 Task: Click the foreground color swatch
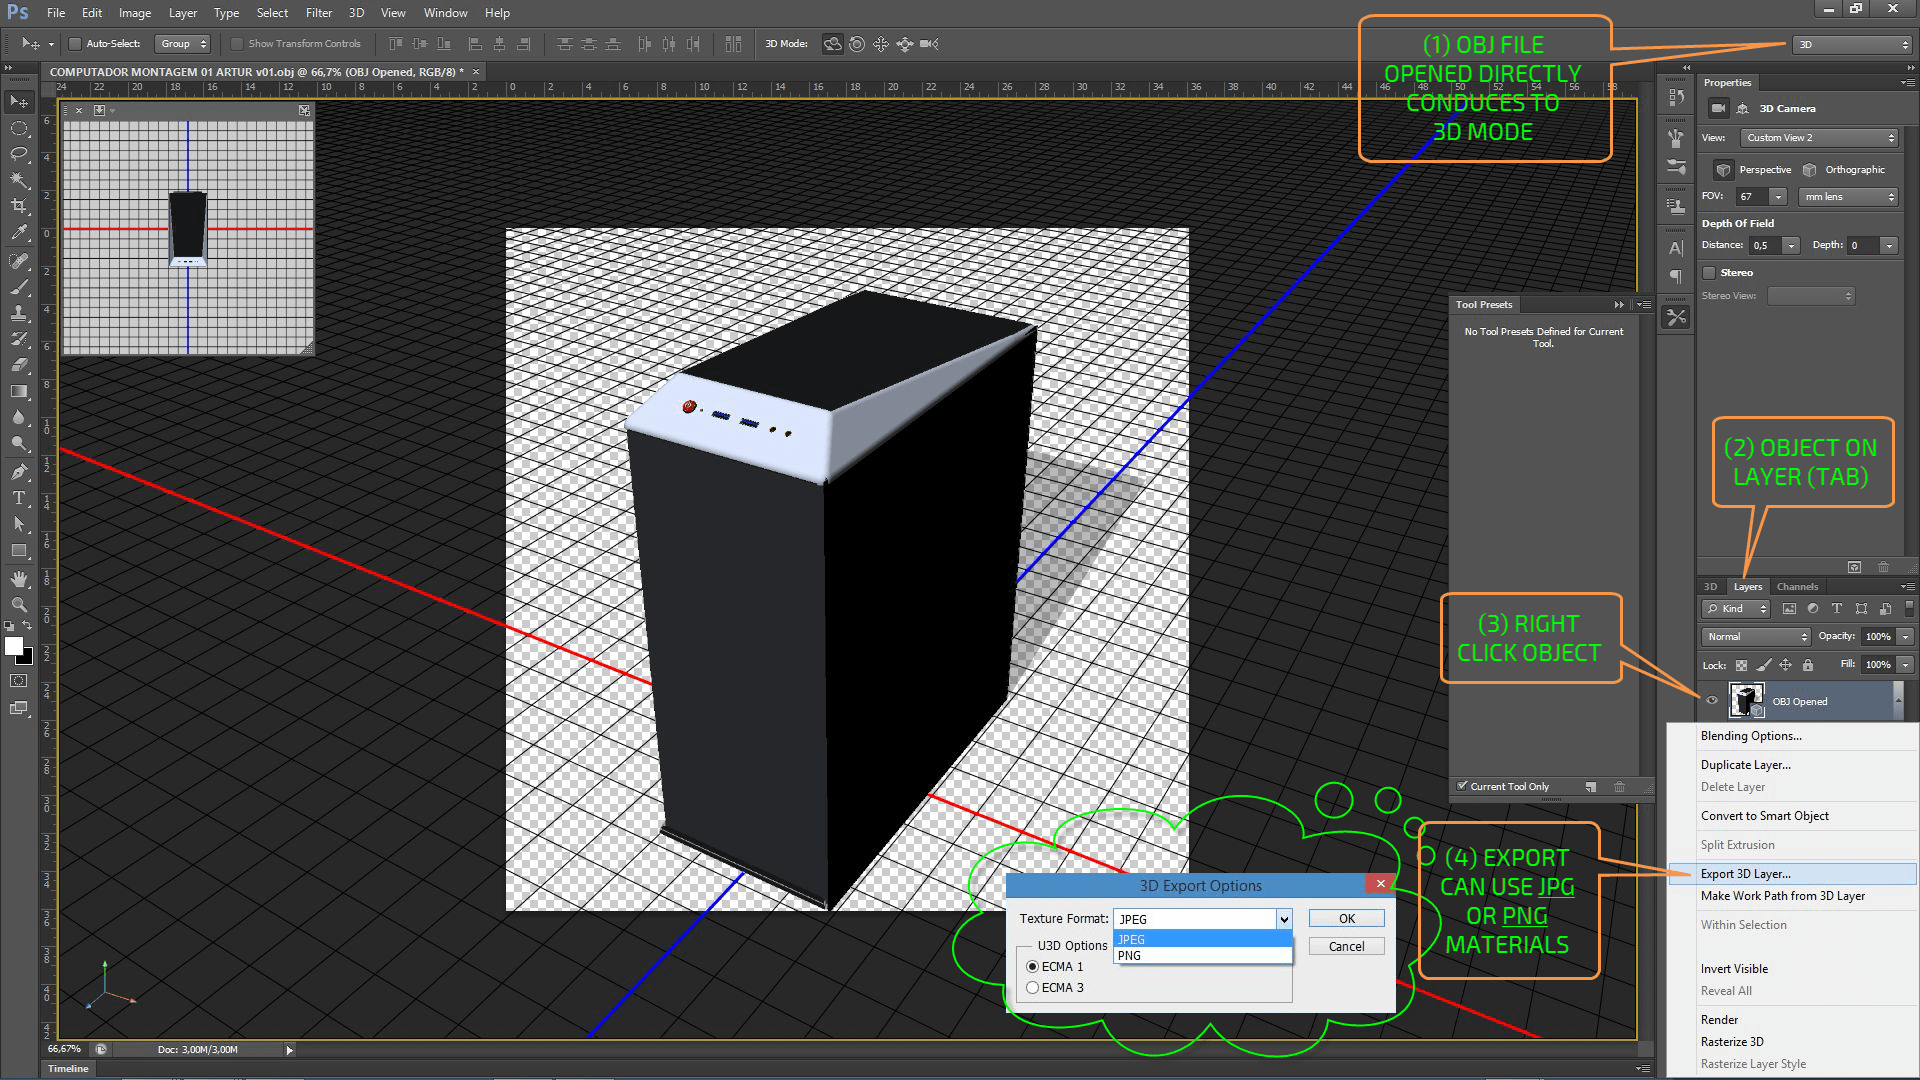pyautogui.click(x=14, y=646)
